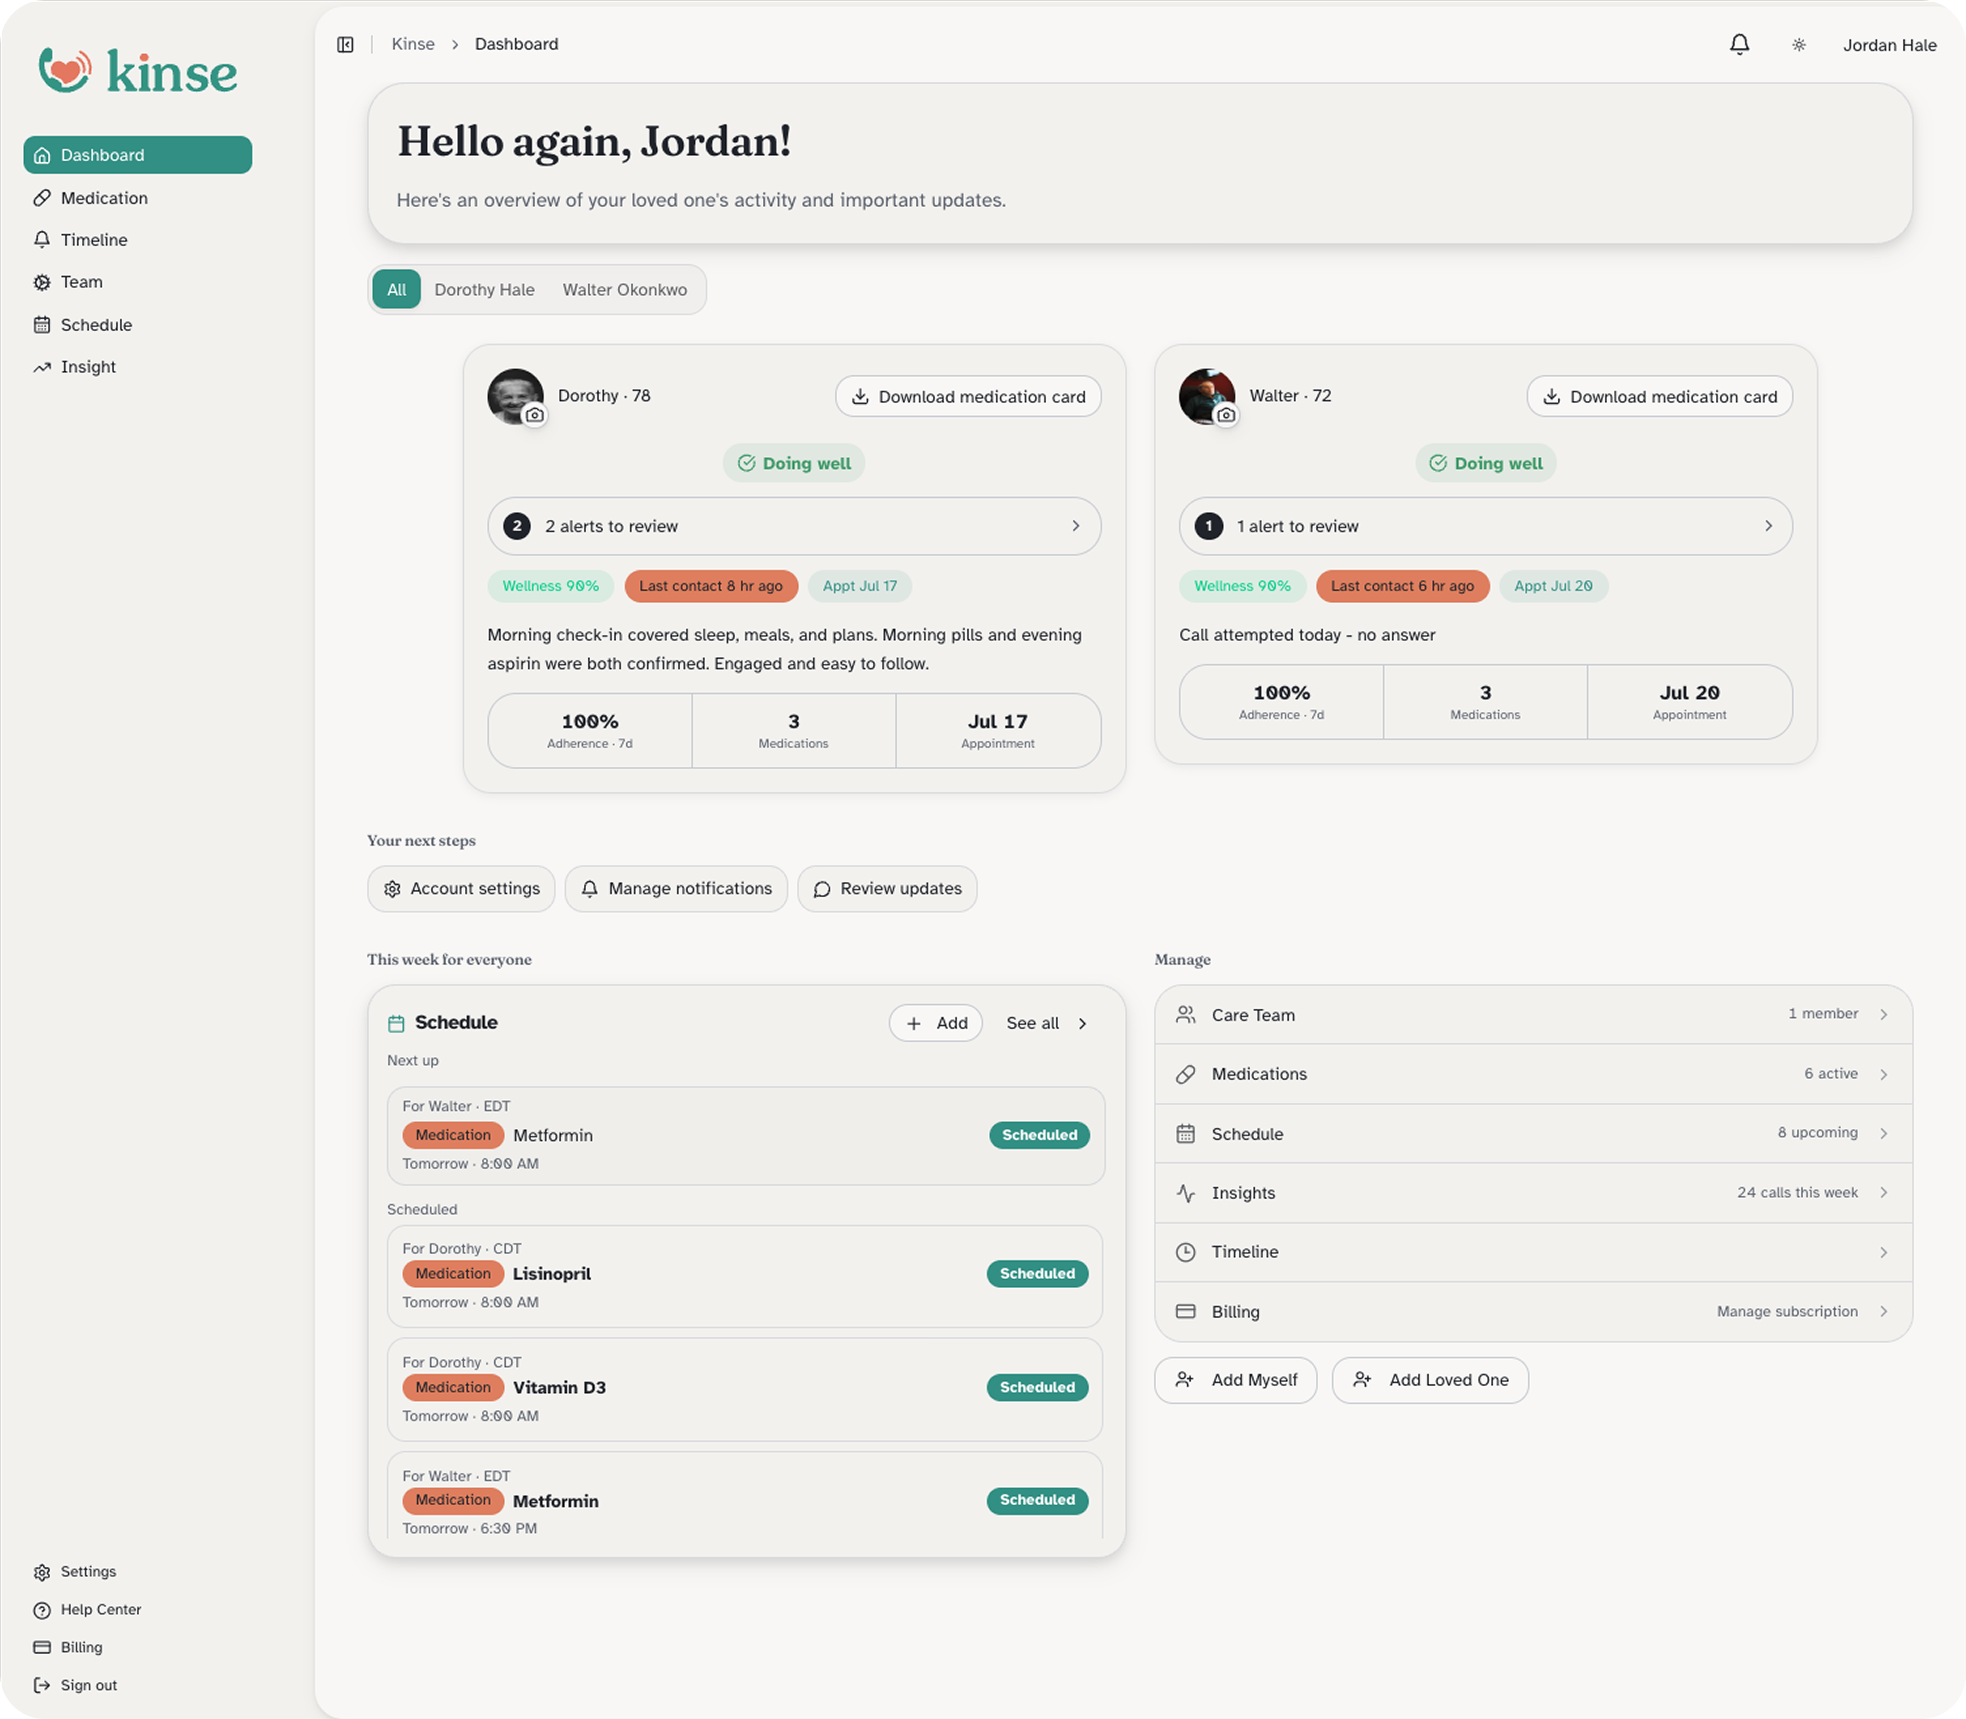Open Team page in sidebar

pos(138,282)
